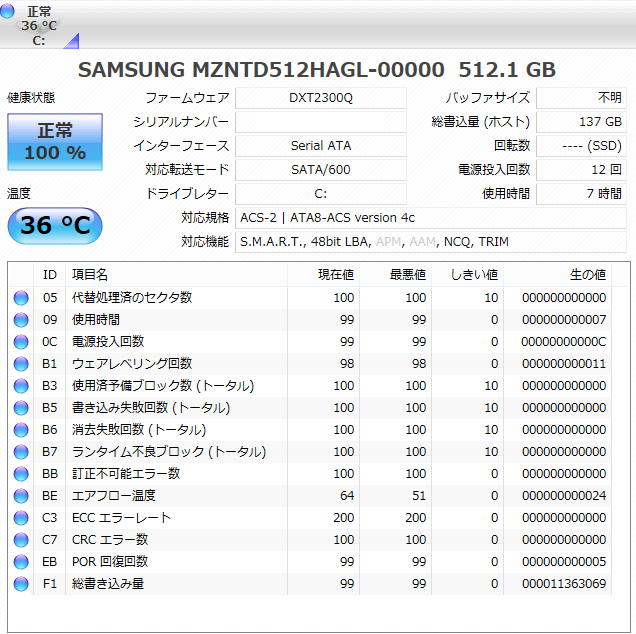Click the buffer size value 不明
This screenshot has height=634, width=636.
click(x=581, y=98)
